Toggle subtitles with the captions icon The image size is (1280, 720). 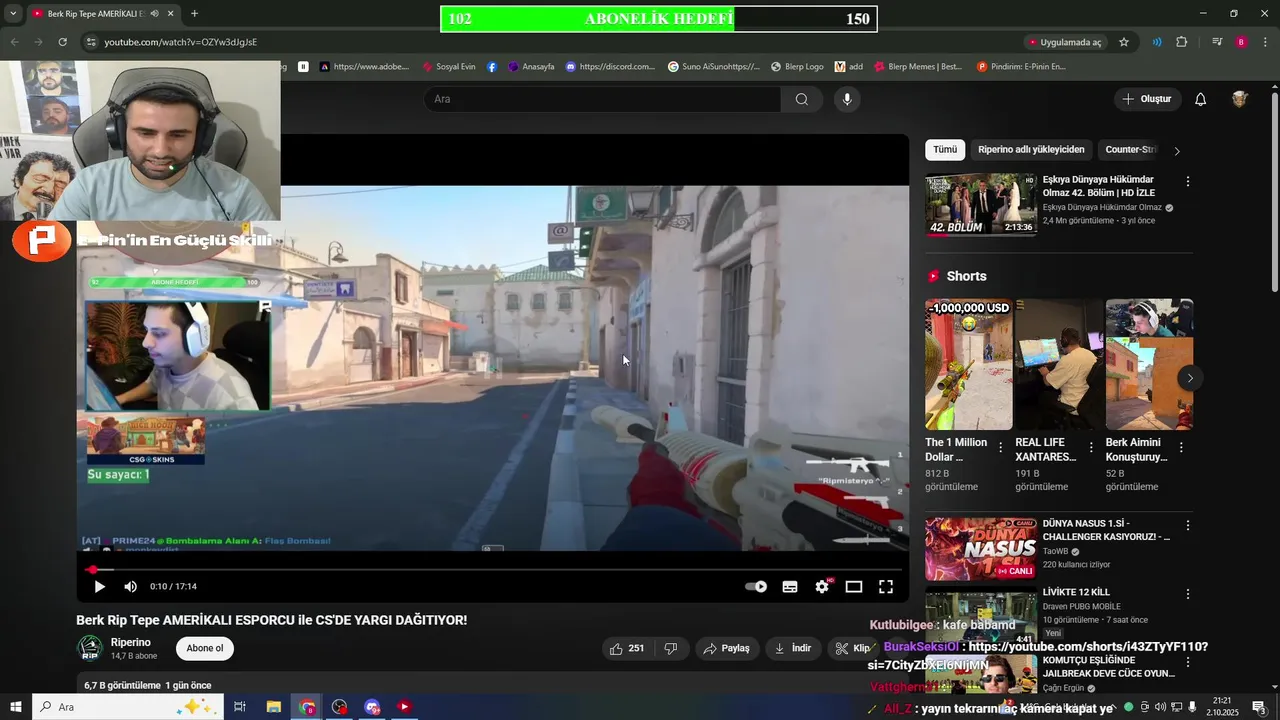(790, 587)
